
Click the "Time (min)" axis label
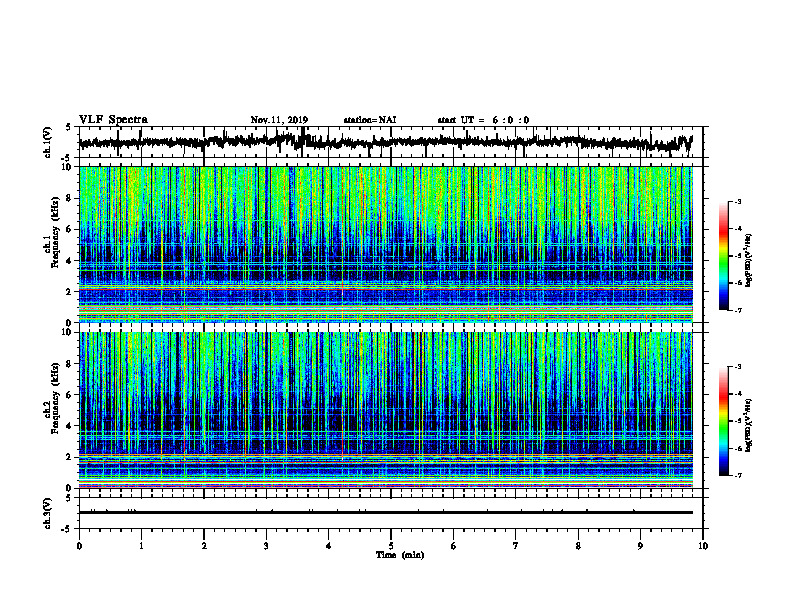click(400, 555)
